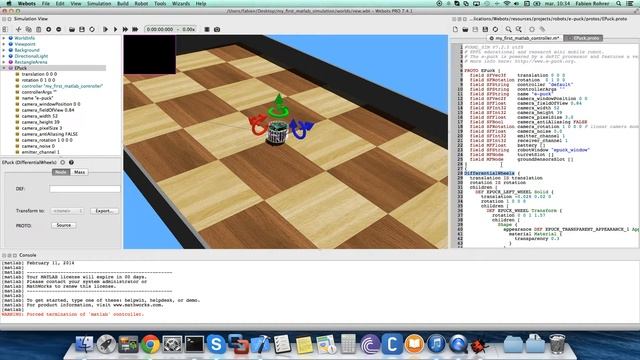The width and height of the screenshot is (640, 360).
Task: Expand the DirectionalLight tree node
Action: 4,56
